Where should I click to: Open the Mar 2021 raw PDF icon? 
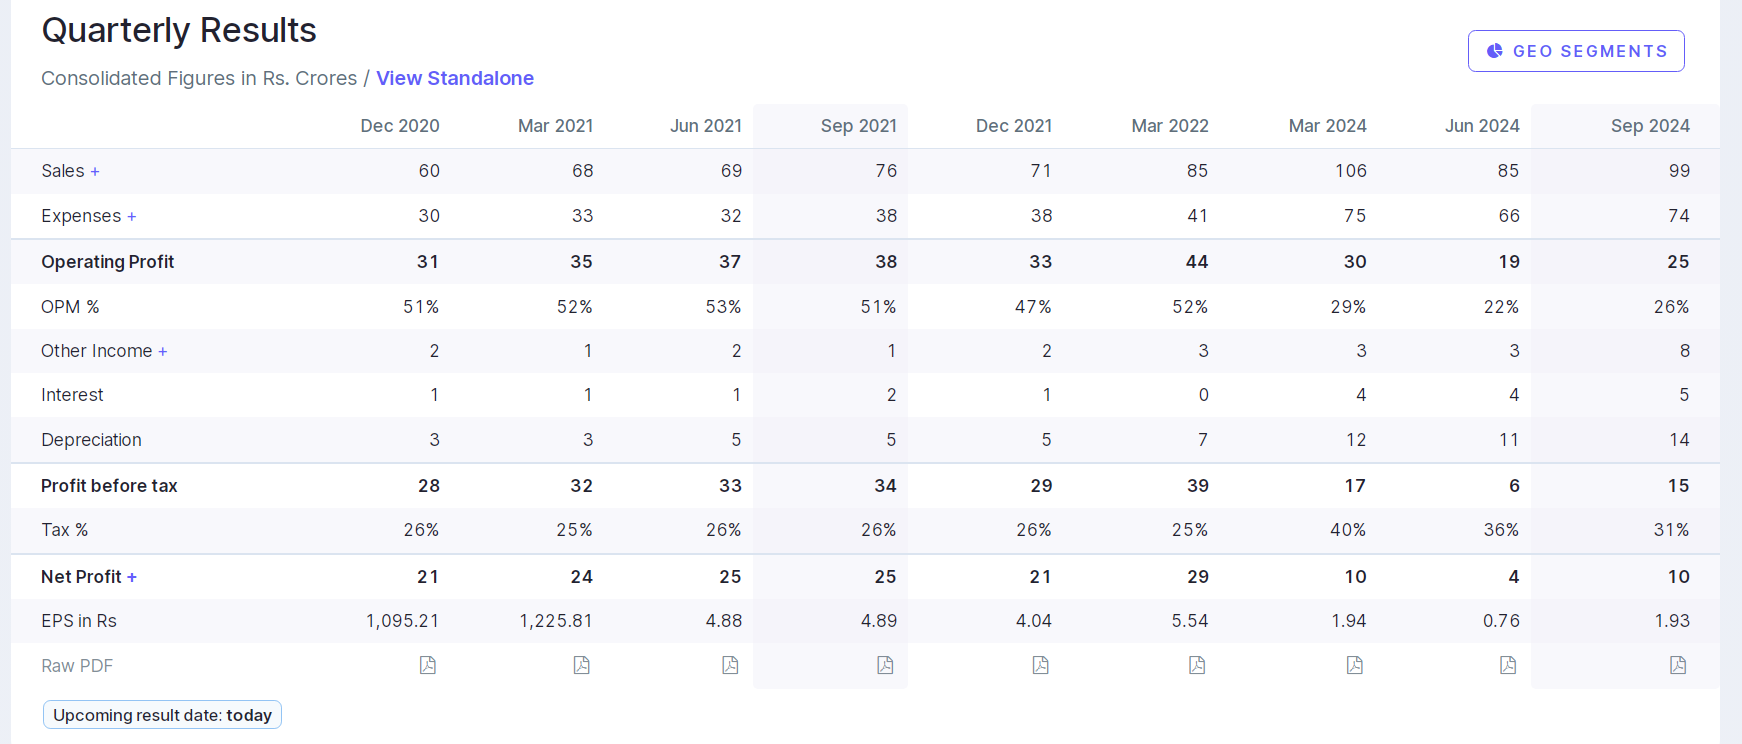[581, 665]
